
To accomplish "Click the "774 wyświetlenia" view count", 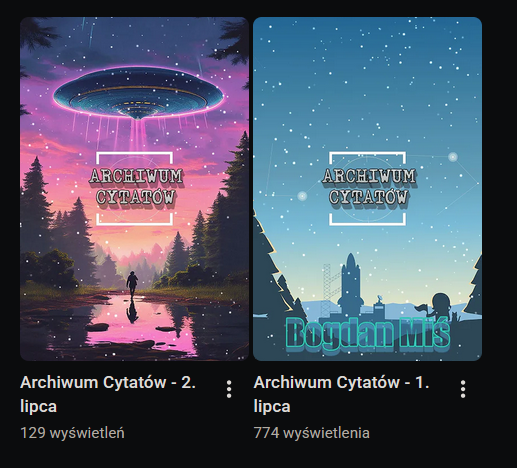I will [x=311, y=433].
